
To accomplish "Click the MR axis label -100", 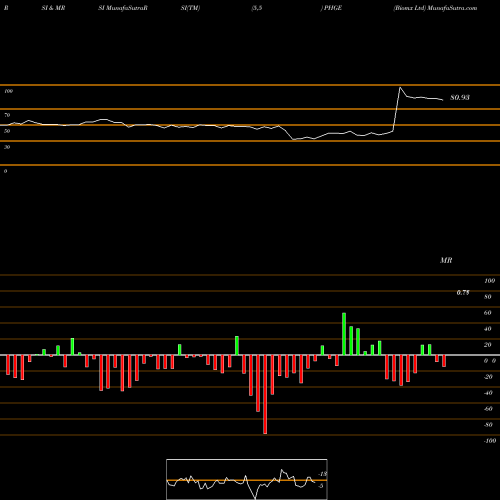I will [489, 441].
